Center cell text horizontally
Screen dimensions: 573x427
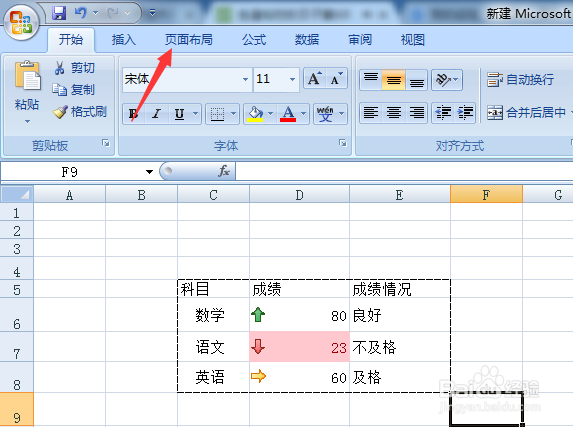coord(394,113)
